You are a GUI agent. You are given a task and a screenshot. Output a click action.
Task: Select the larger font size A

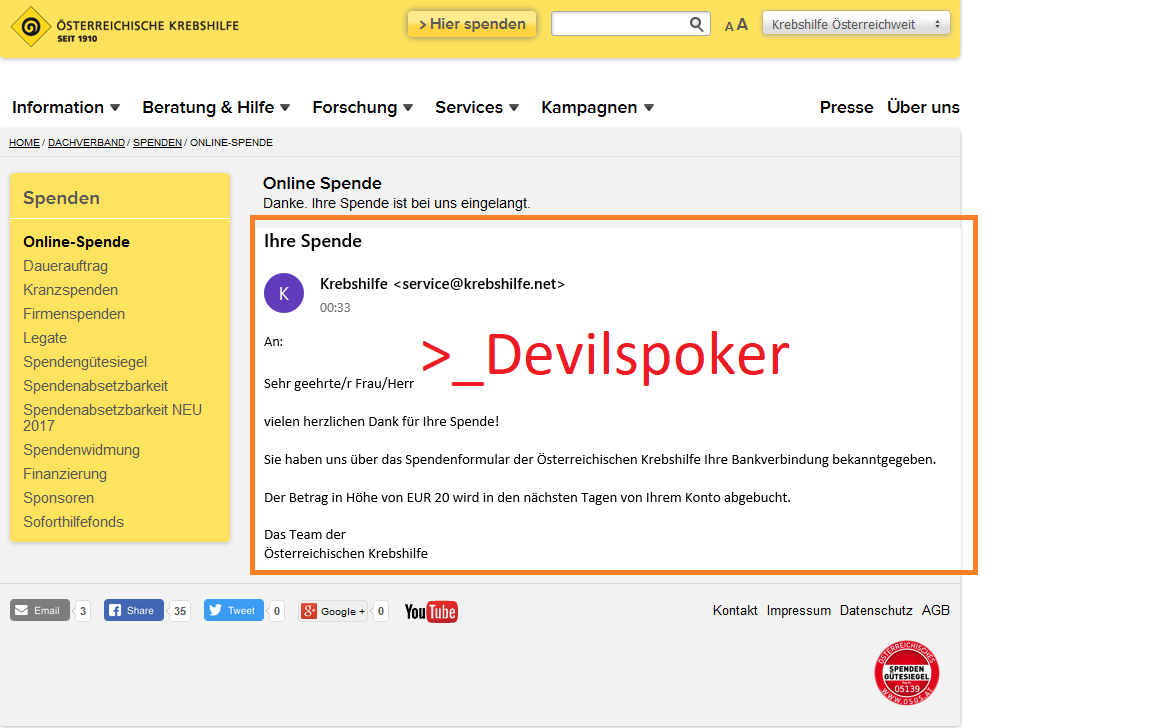tap(742, 24)
